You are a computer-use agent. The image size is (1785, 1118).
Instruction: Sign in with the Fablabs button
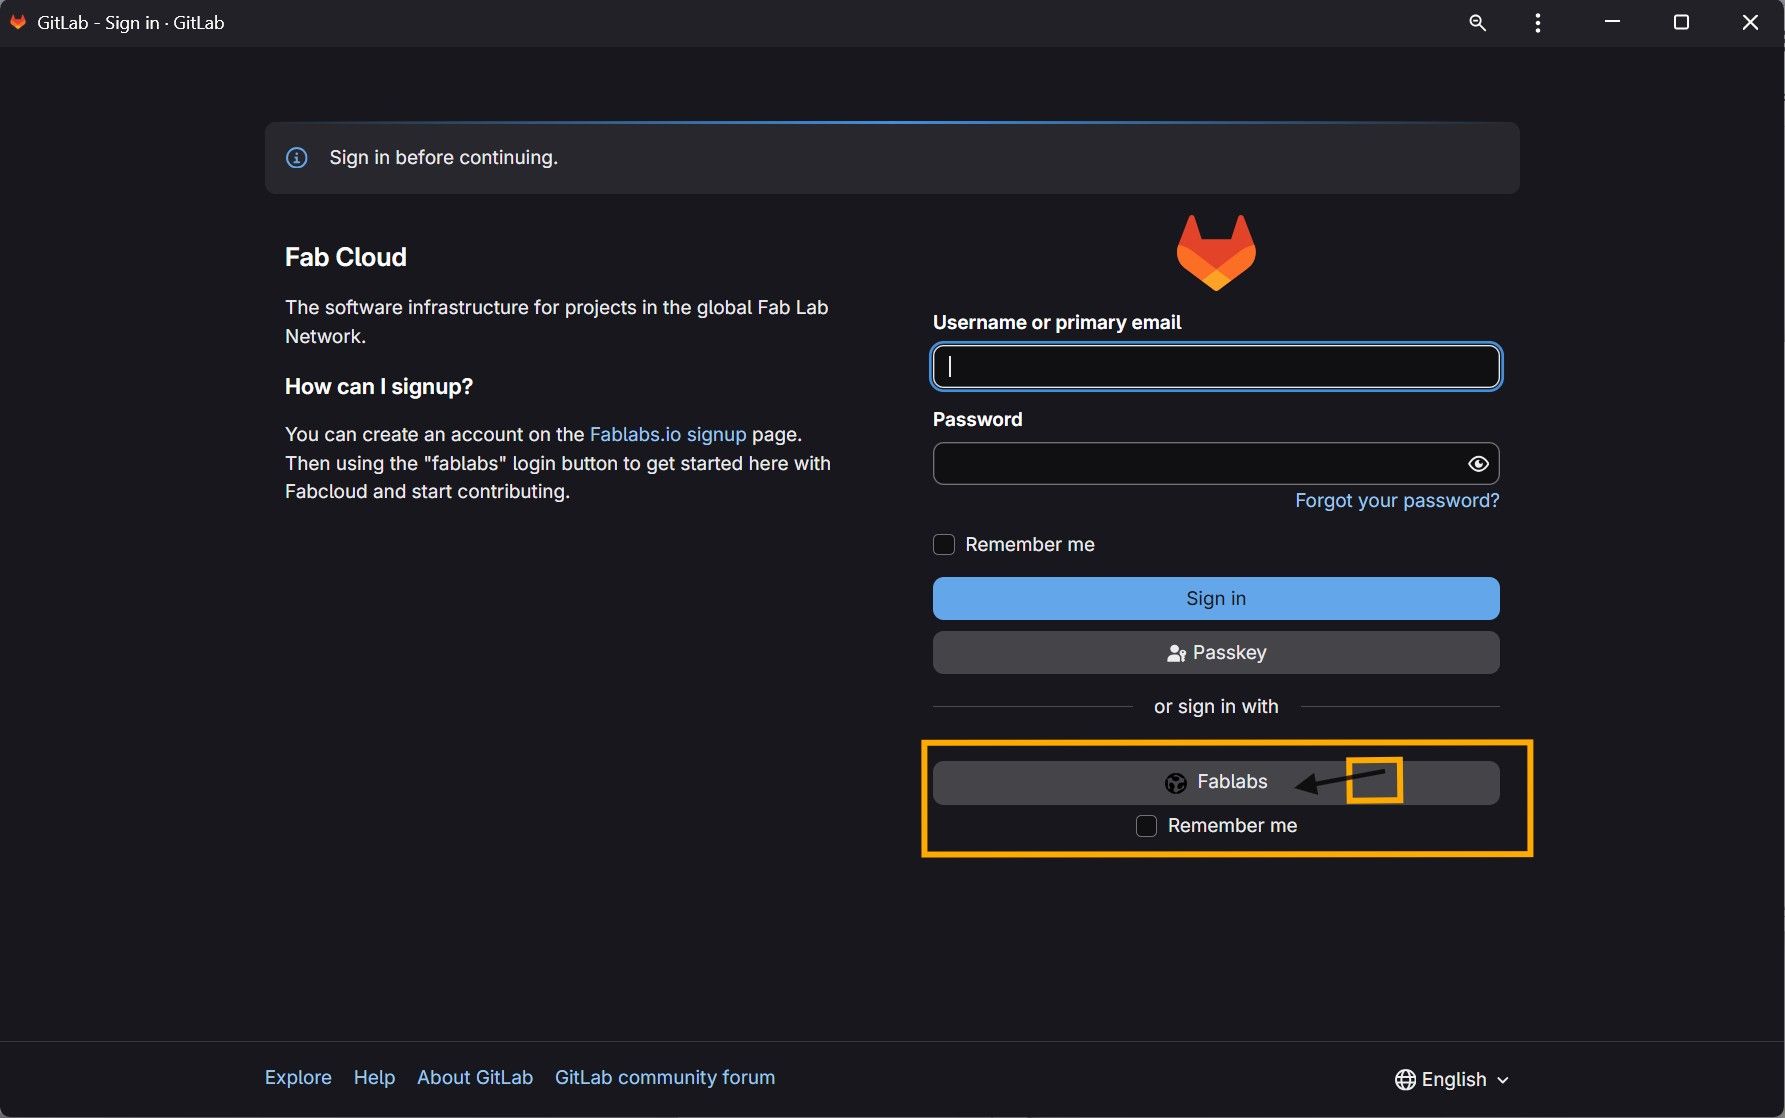click(1216, 783)
